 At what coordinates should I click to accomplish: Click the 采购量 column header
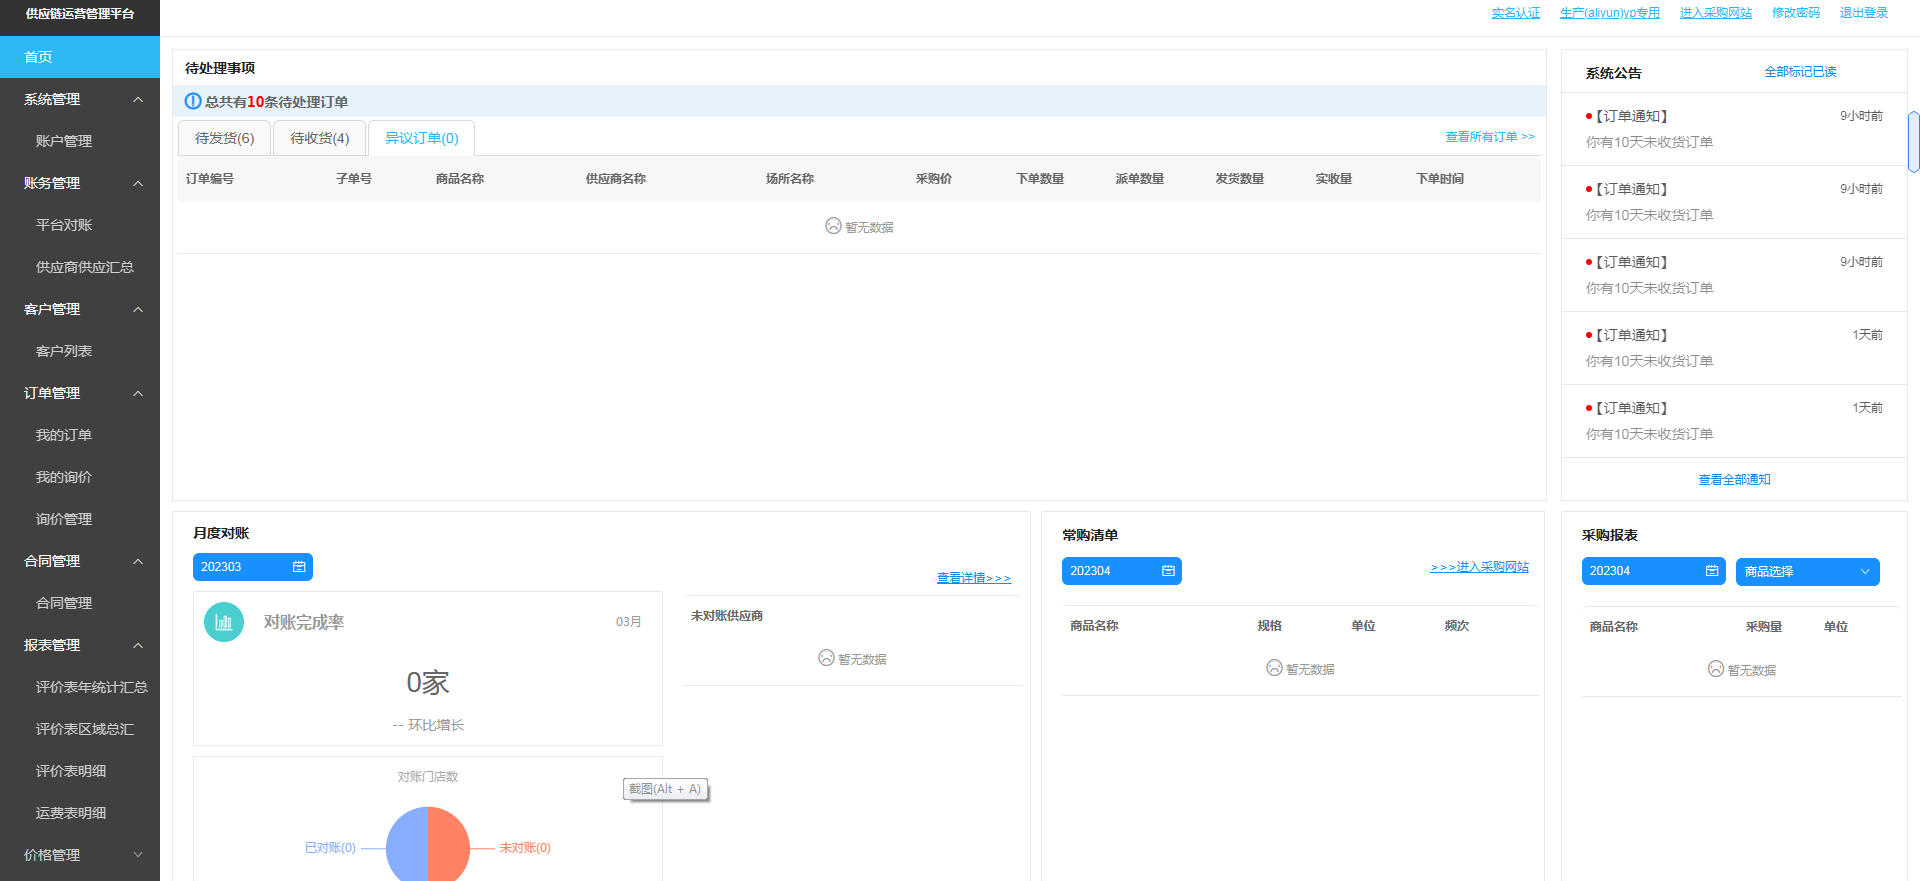(x=1764, y=627)
